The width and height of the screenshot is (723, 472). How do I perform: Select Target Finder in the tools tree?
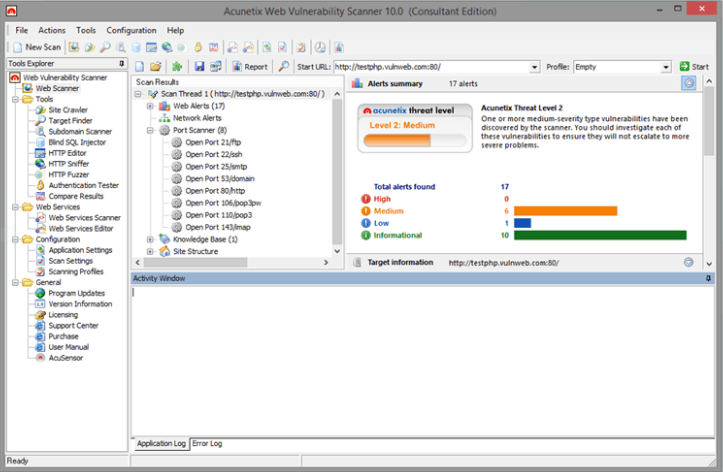(x=69, y=120)
